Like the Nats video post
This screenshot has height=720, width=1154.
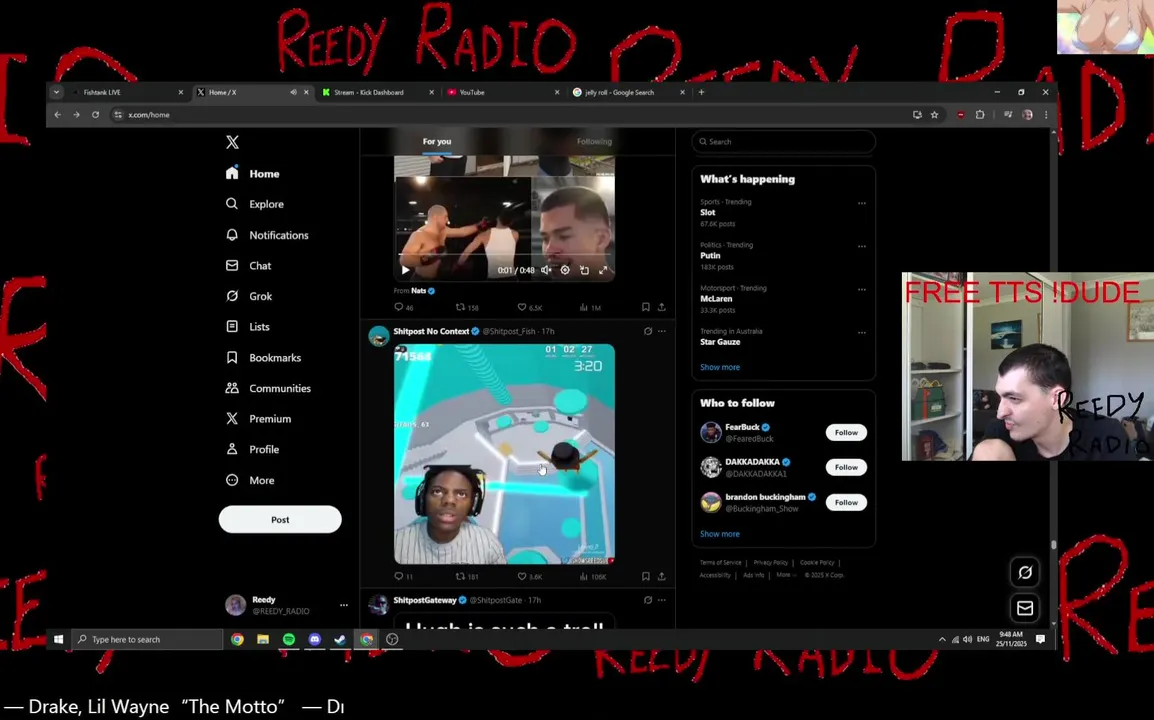pos(529,307)
